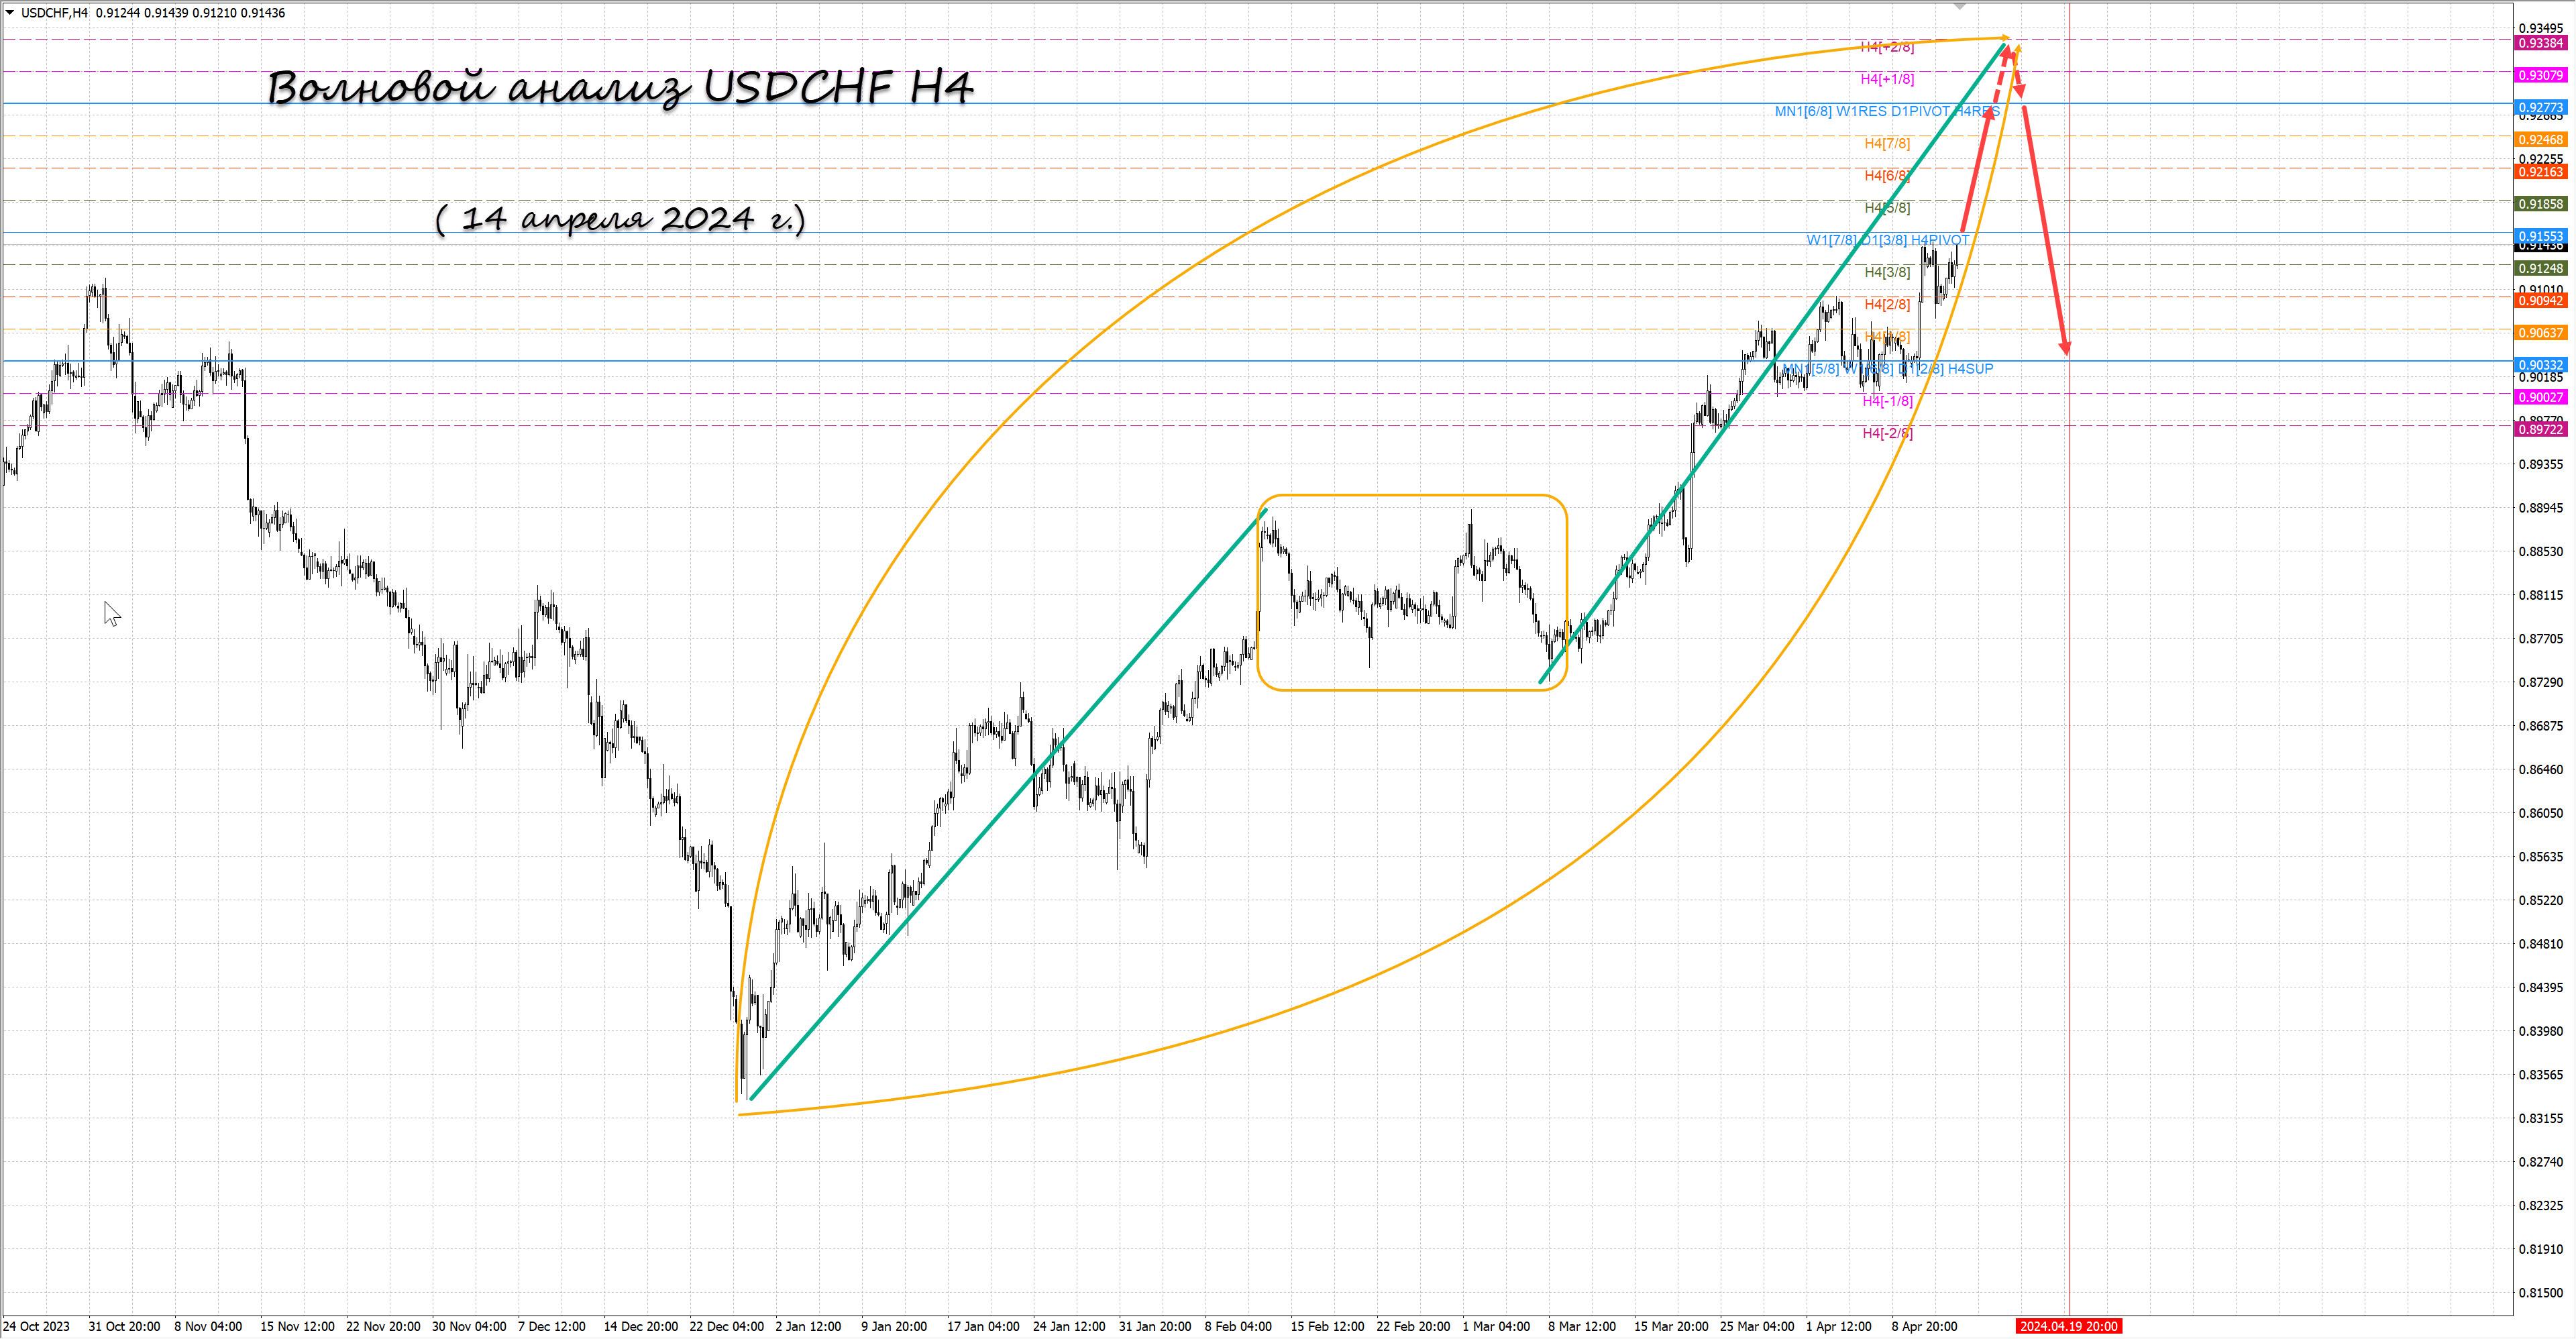Click the magenta 0.93384 price label

point(2540,43)
